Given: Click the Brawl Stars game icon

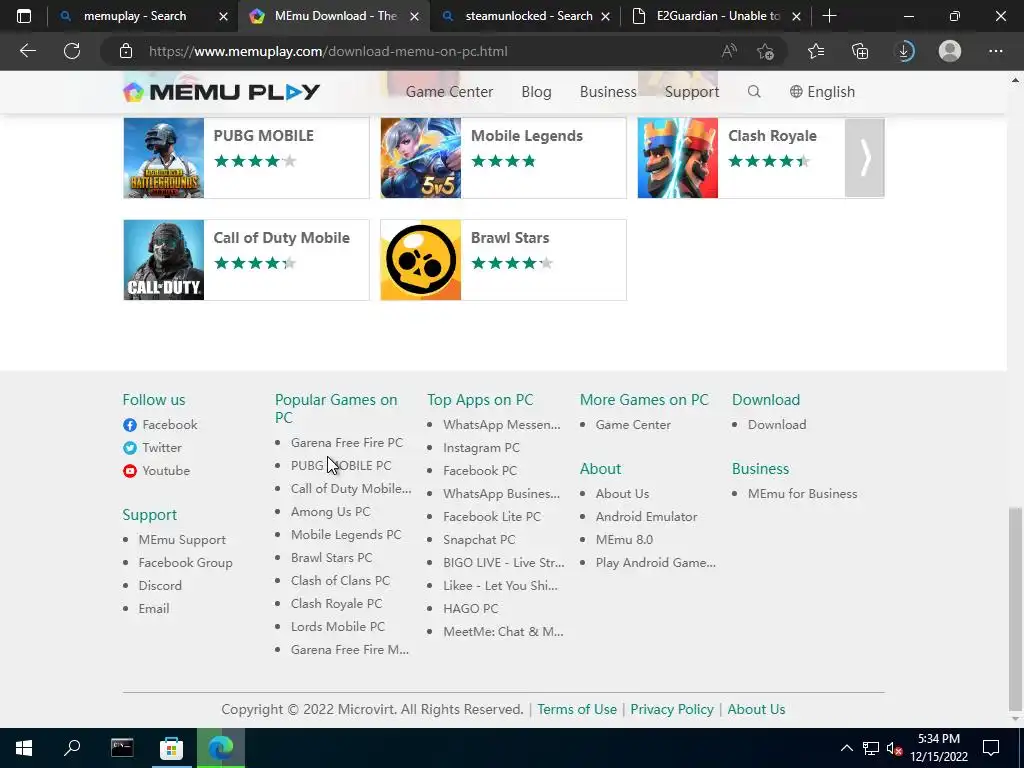Looking at the screenshot, I should 421,260.
